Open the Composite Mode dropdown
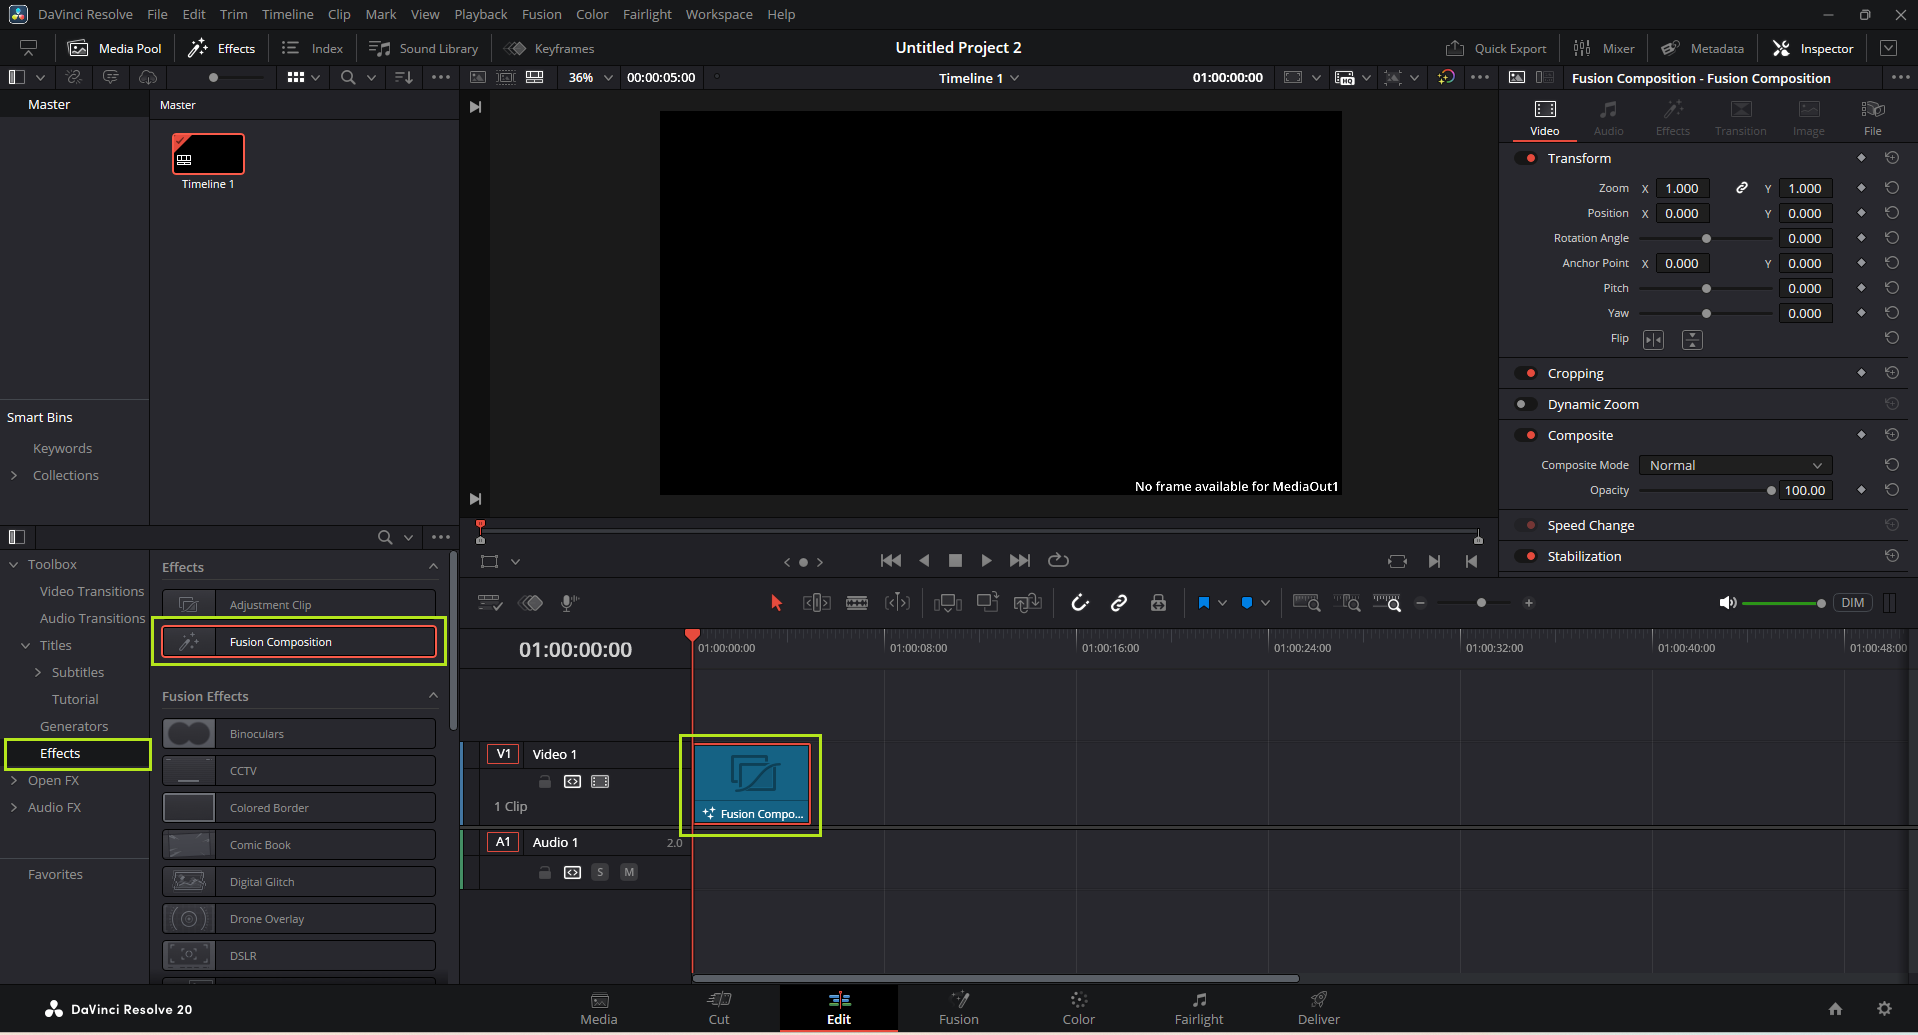 point(1735,465)
